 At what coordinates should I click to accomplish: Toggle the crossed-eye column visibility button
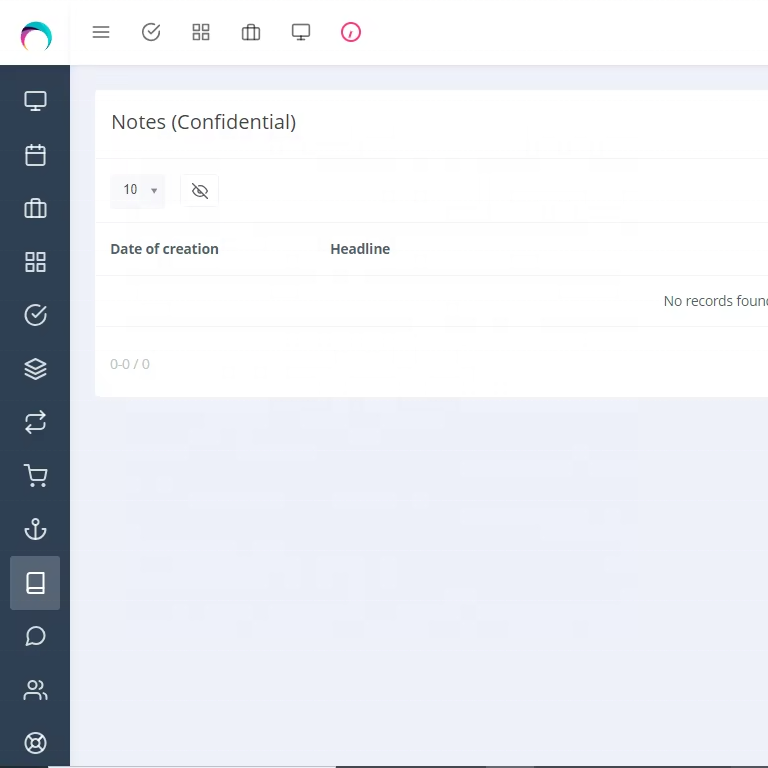click(x=199, y=191)
